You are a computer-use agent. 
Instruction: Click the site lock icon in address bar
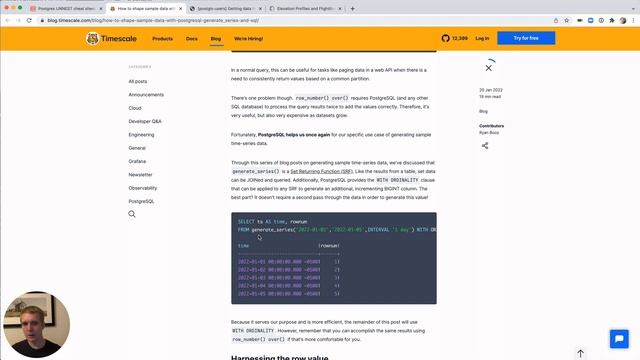[42, 20]
